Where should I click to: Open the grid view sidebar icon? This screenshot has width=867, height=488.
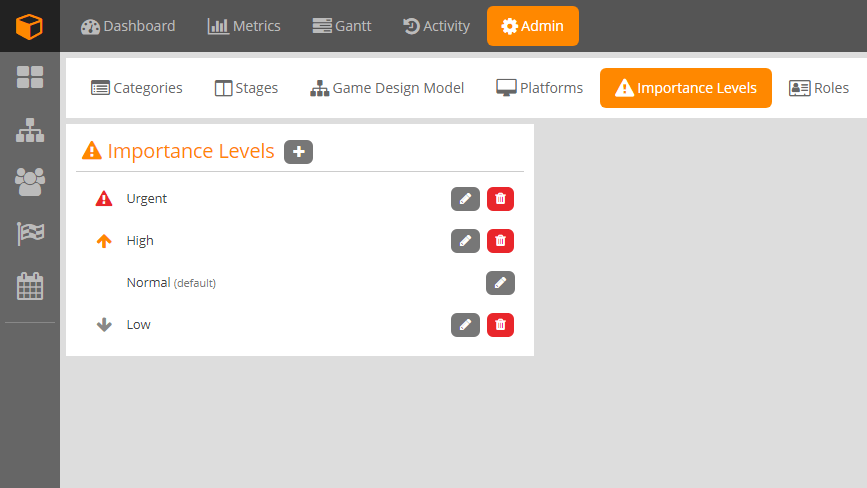click(30, 77)
